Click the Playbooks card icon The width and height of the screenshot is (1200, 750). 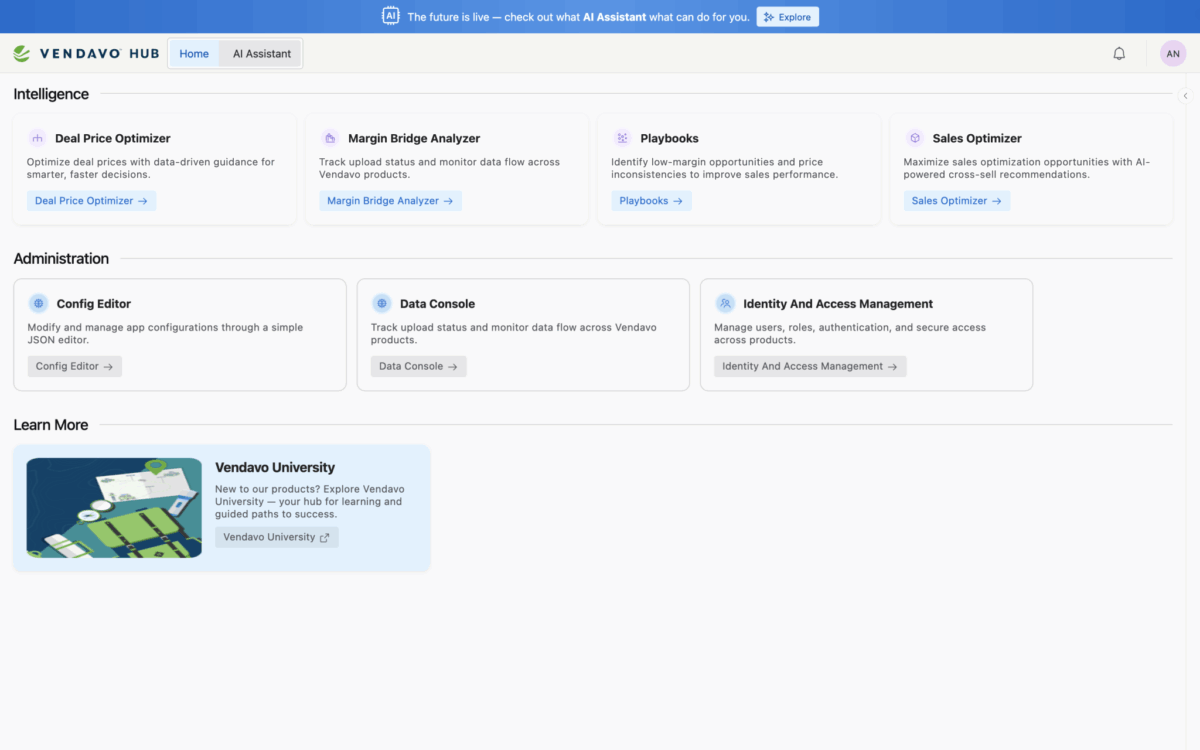[622, 138]
